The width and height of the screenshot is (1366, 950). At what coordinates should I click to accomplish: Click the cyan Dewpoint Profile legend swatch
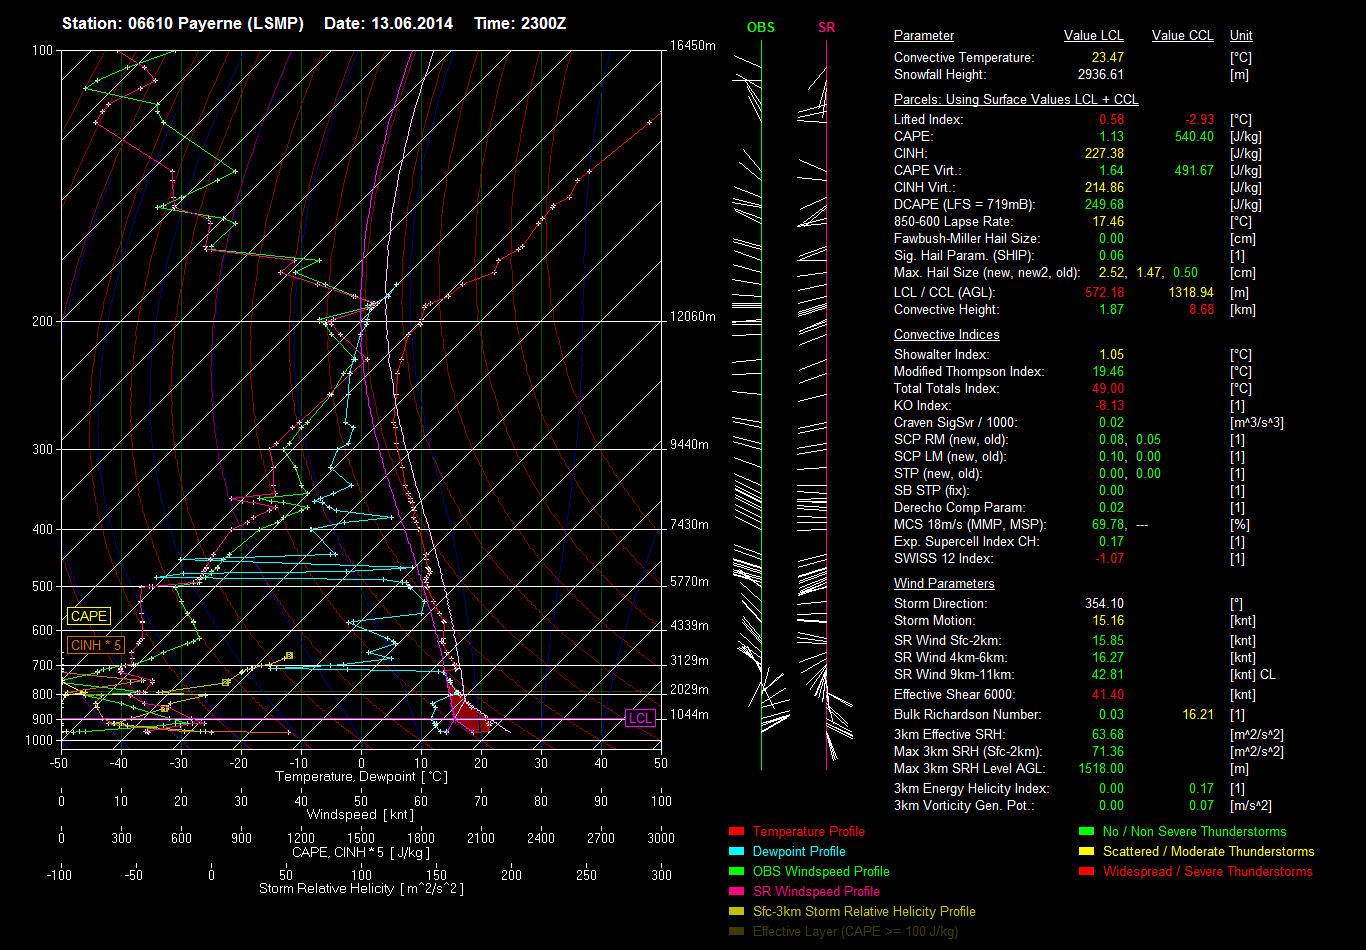coord(737,852)
